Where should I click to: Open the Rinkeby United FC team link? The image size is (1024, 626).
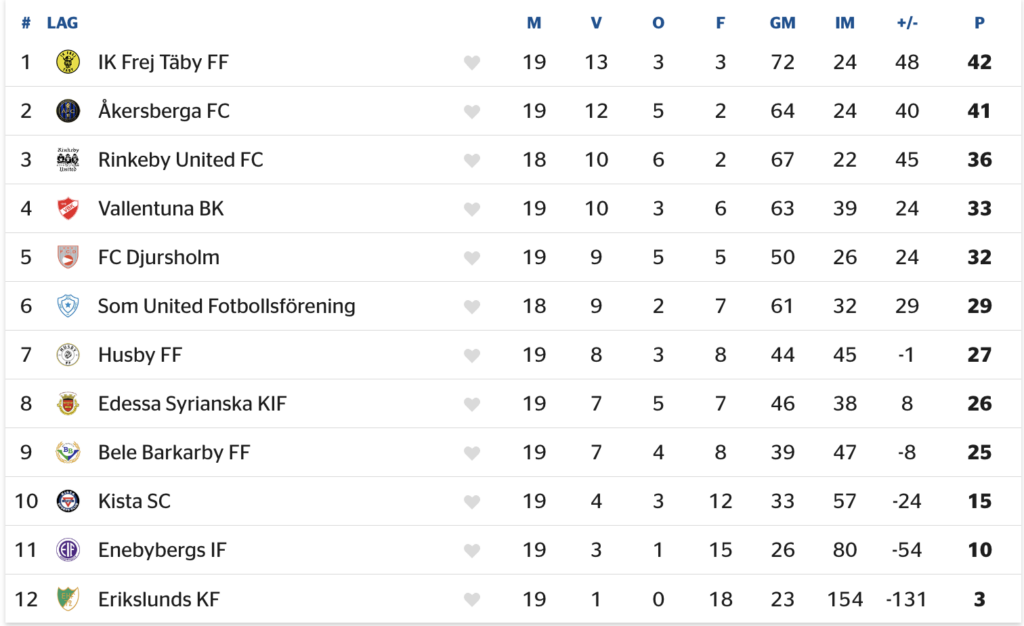[x=181, y=160]
